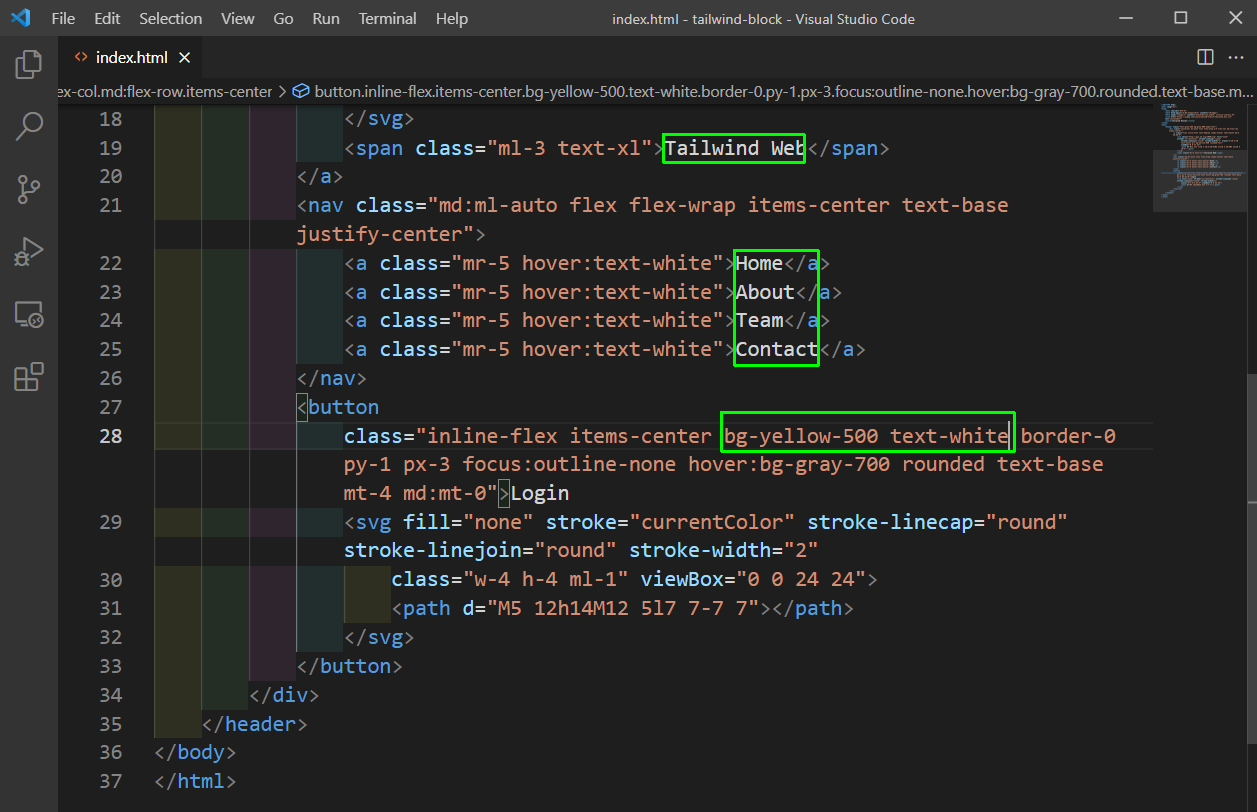
Task: Click the closing </html> tag on line 37
Action: pyautogui.click(x=195, y=782)
